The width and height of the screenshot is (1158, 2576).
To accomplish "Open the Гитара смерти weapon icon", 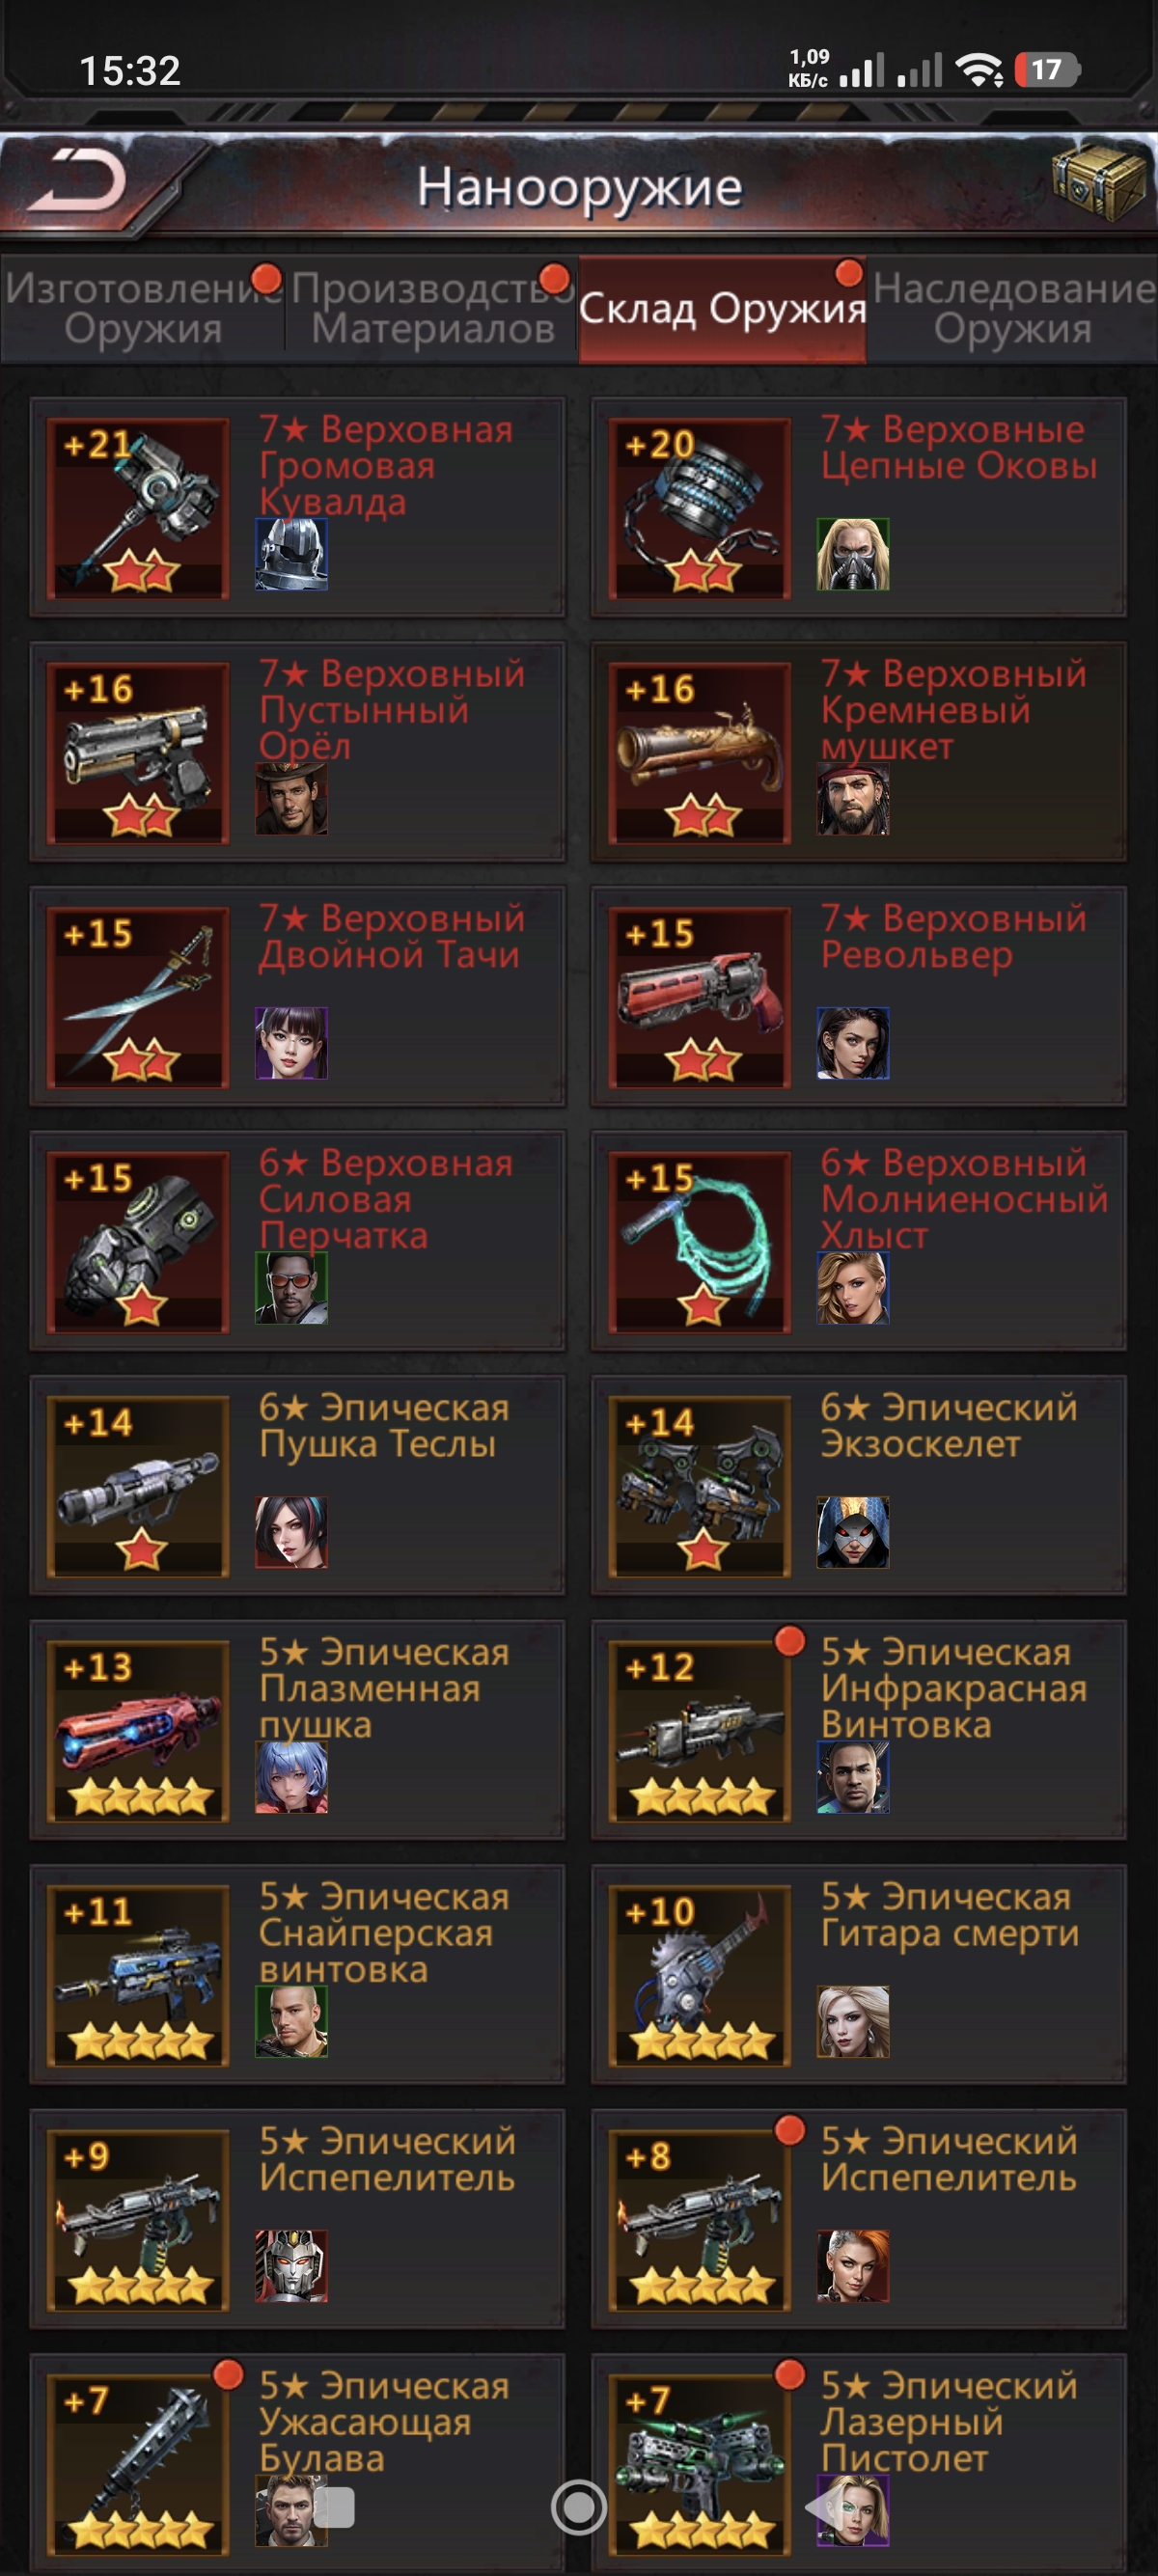I will (x=701, y=1975).
